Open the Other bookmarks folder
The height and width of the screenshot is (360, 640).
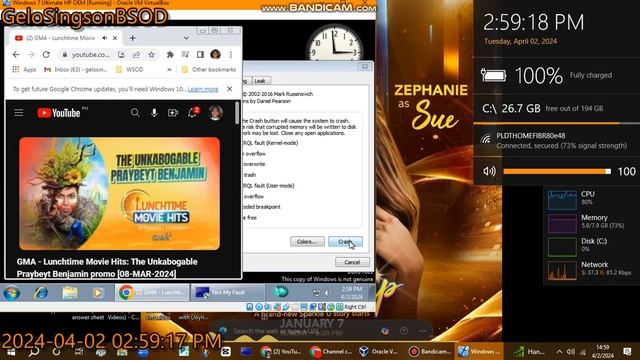pos(209,70)
